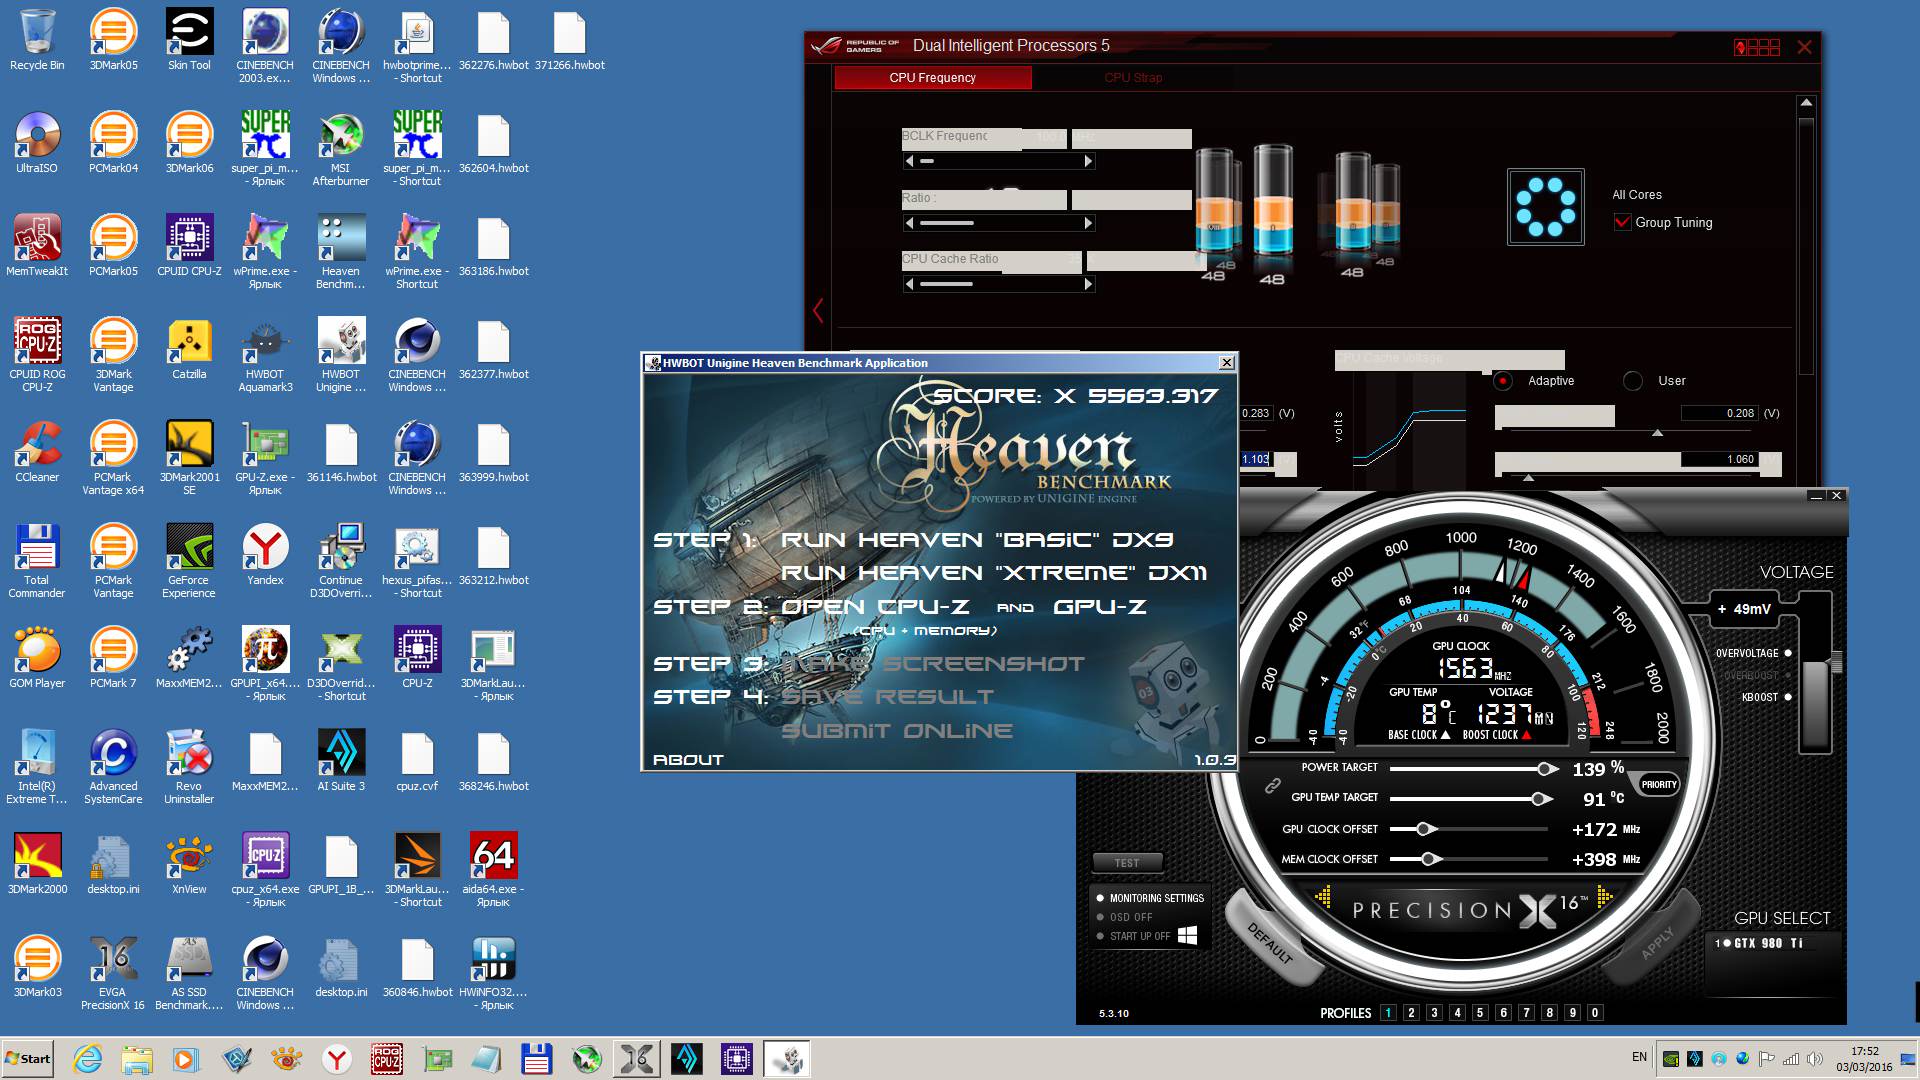Select profile 5 in Precision X

pyautogui.click(x=1480, y=1012)
